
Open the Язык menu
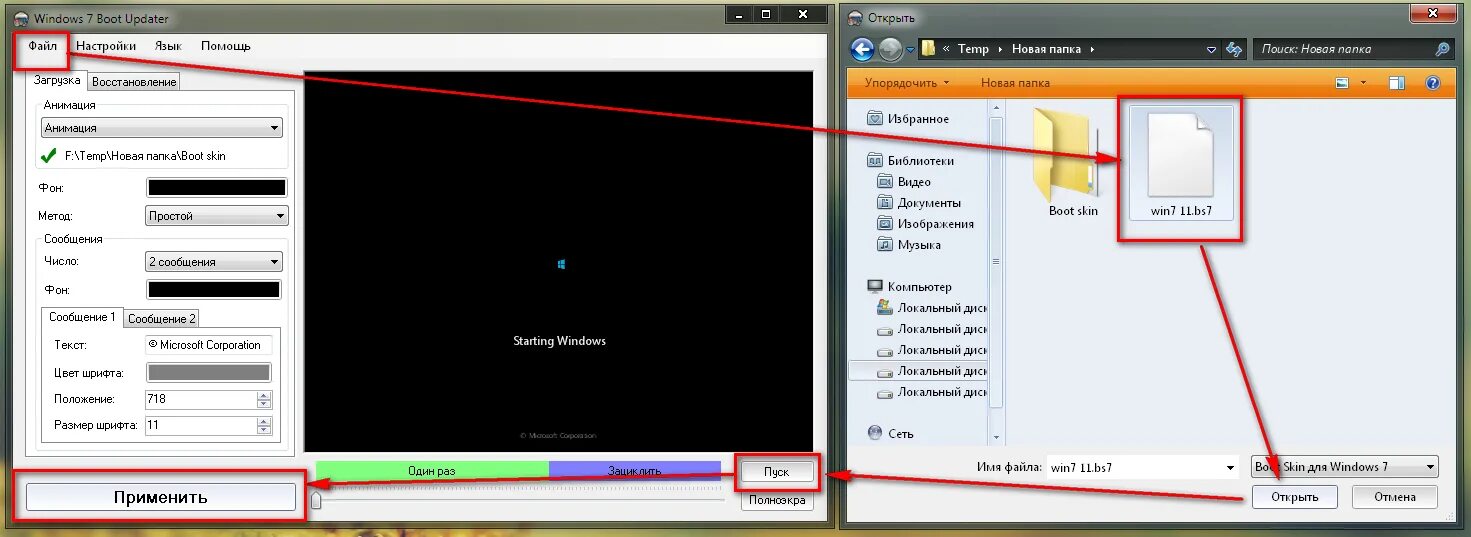tap(168, 46)
